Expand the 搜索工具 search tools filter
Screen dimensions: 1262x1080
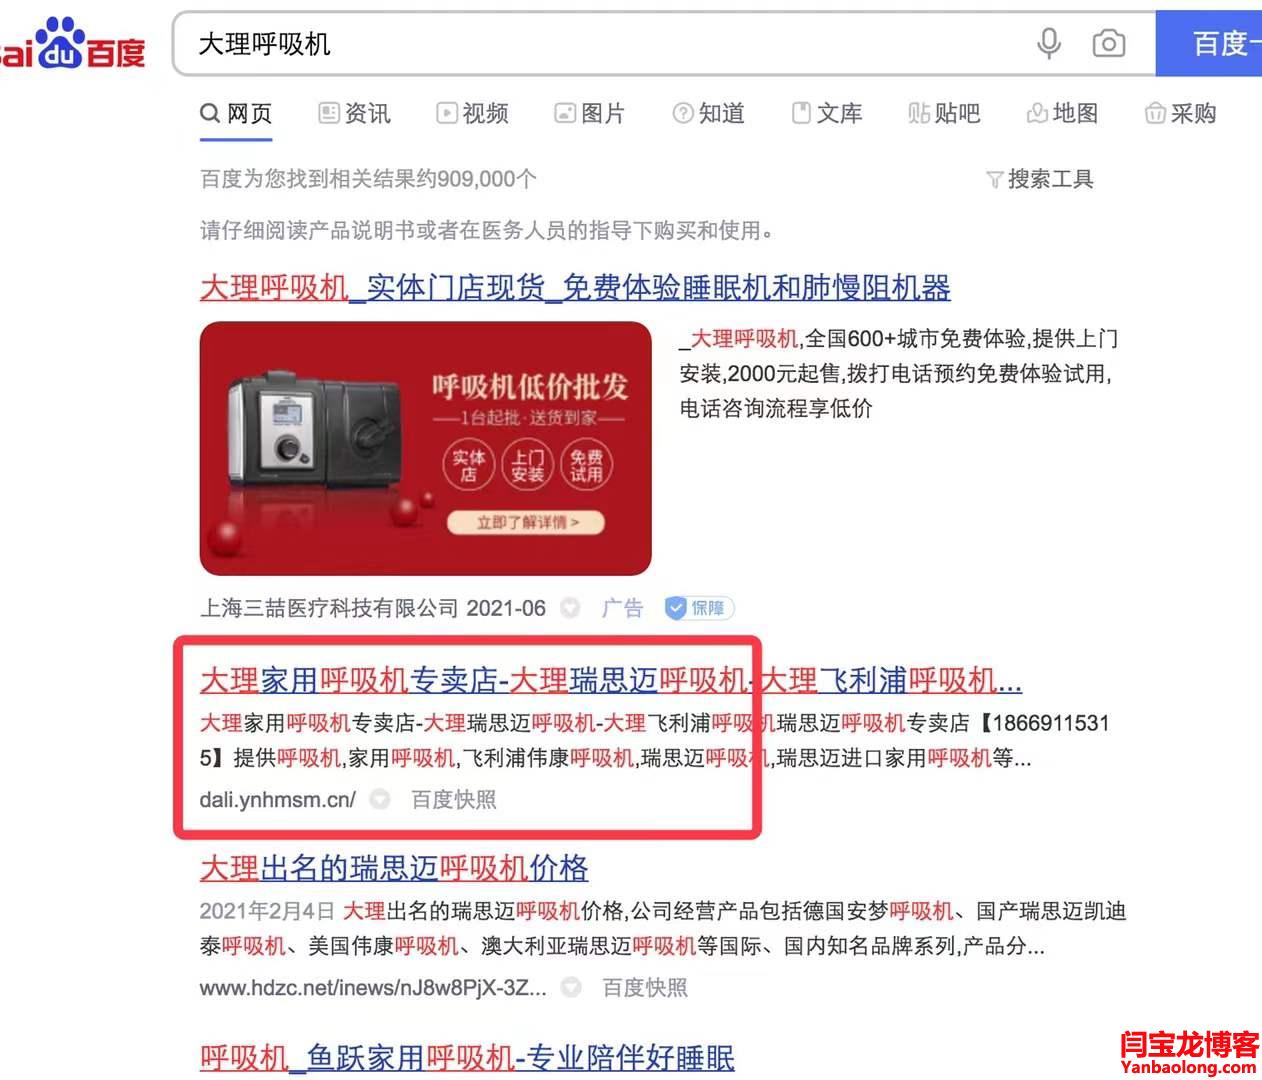pos(1039,179)
